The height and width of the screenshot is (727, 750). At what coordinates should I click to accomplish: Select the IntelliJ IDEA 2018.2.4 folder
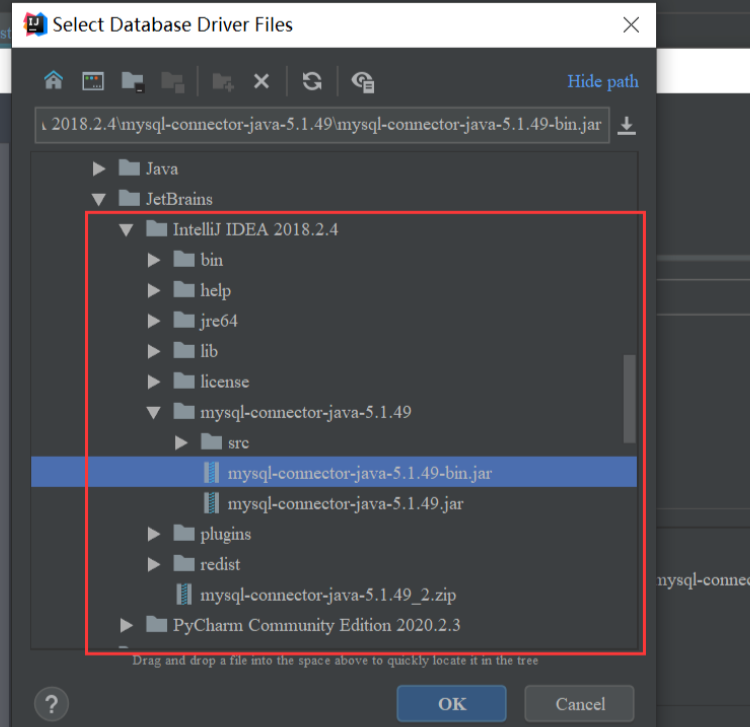pos(242,230)
